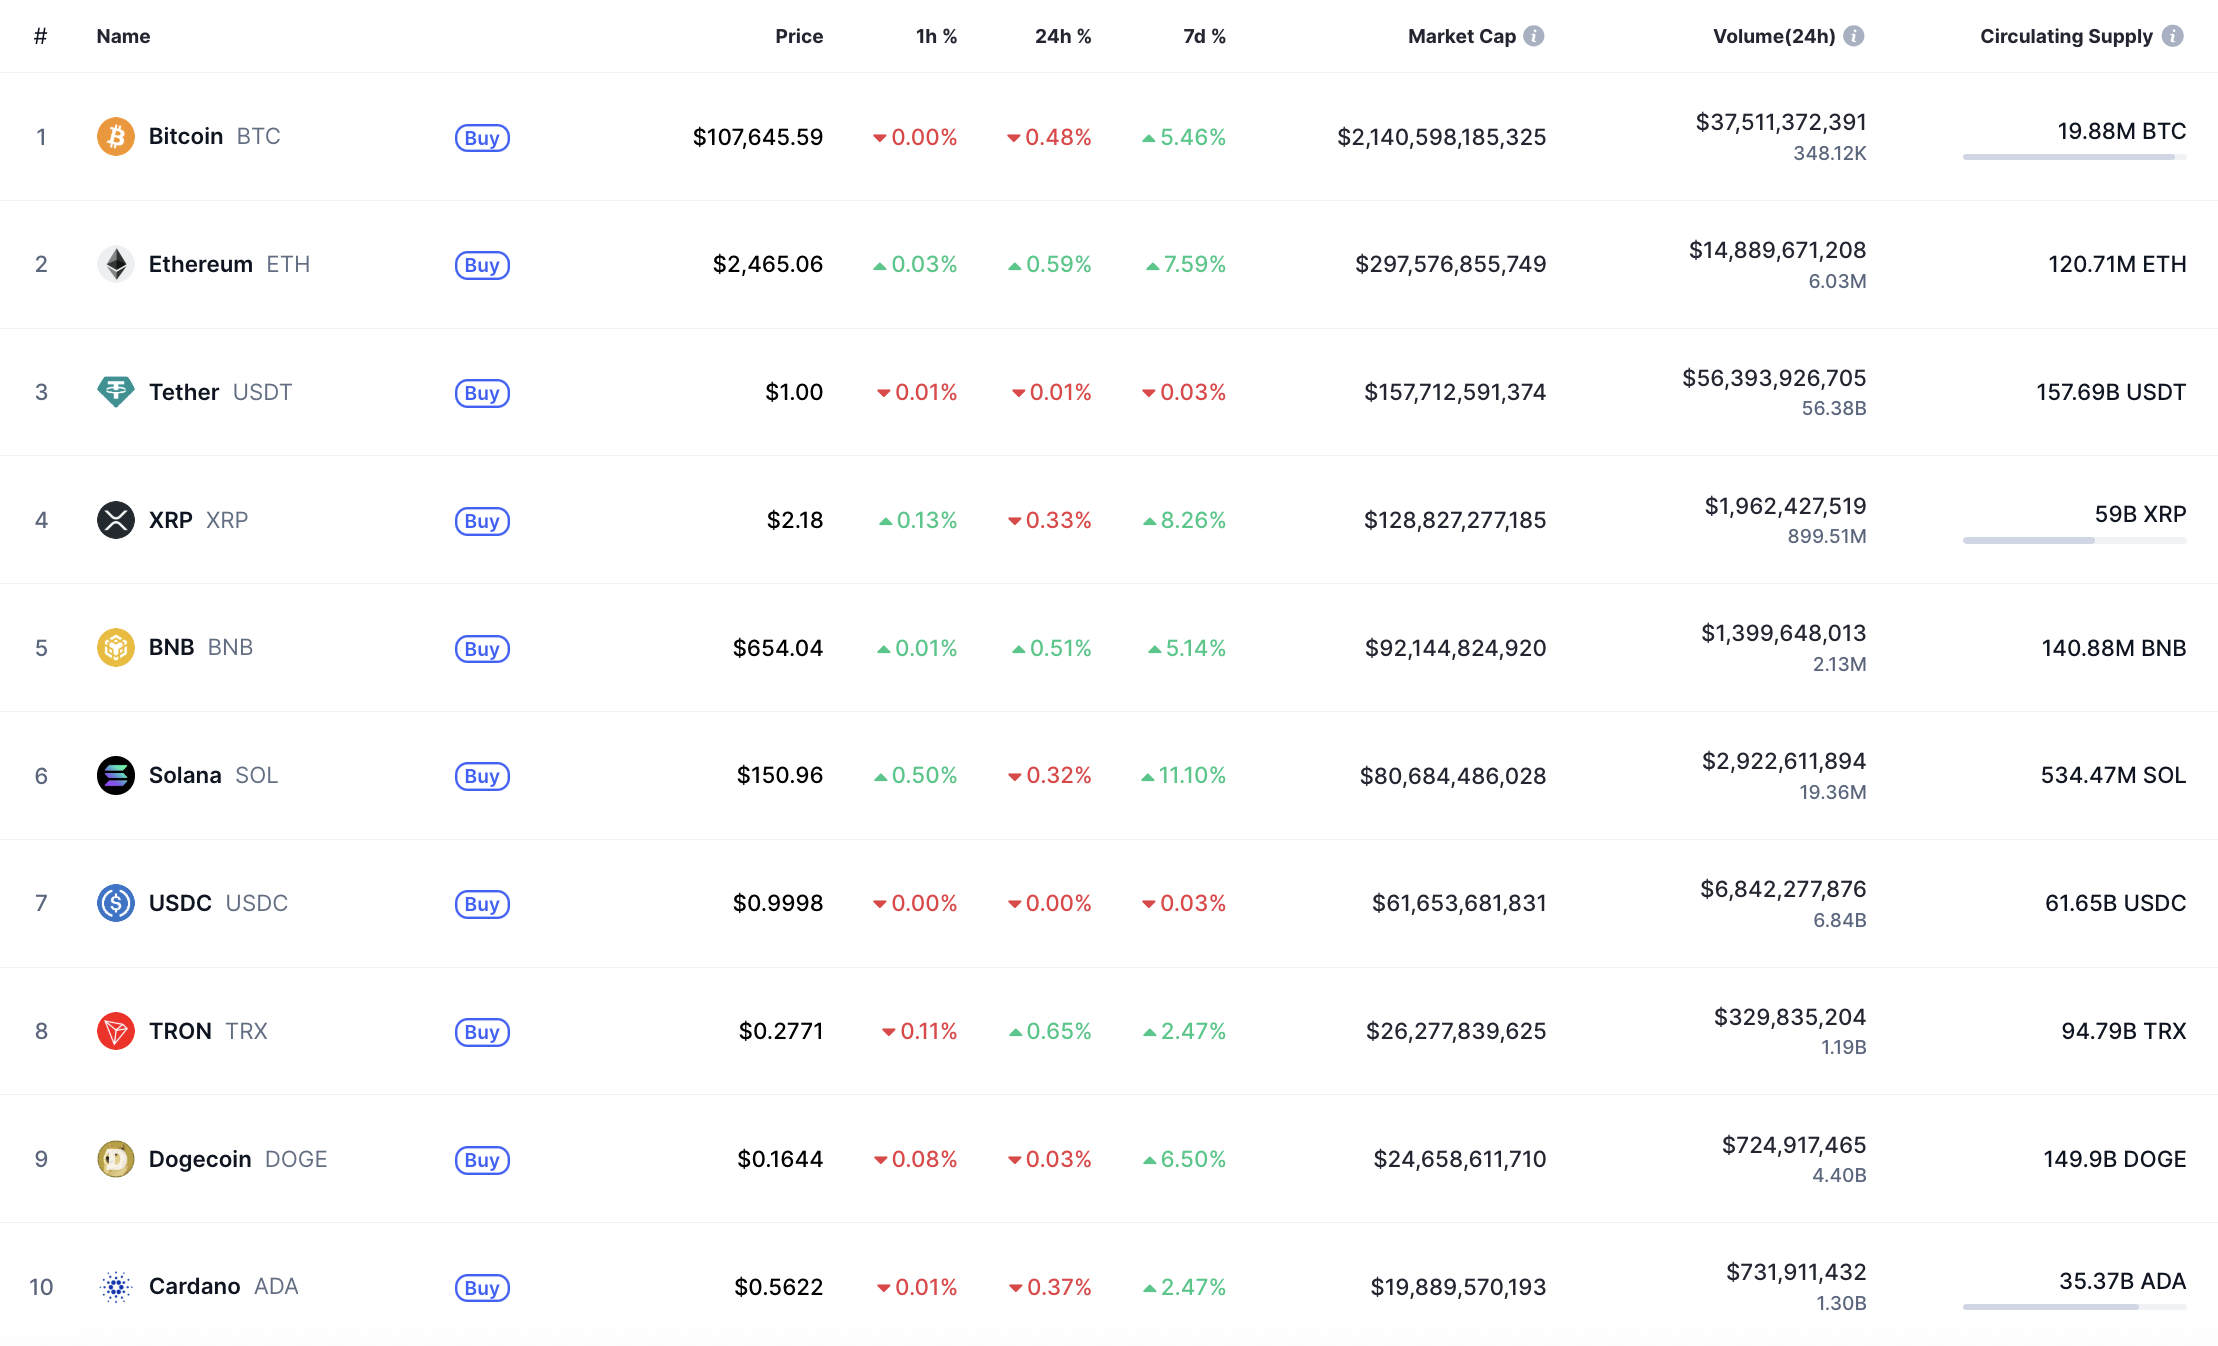Image resolution: width=2218 pixels, height=1346 pixels.
Task: Open the Cardano ADA coin page
Action: pyautogui.click(x=195, y=1286)
